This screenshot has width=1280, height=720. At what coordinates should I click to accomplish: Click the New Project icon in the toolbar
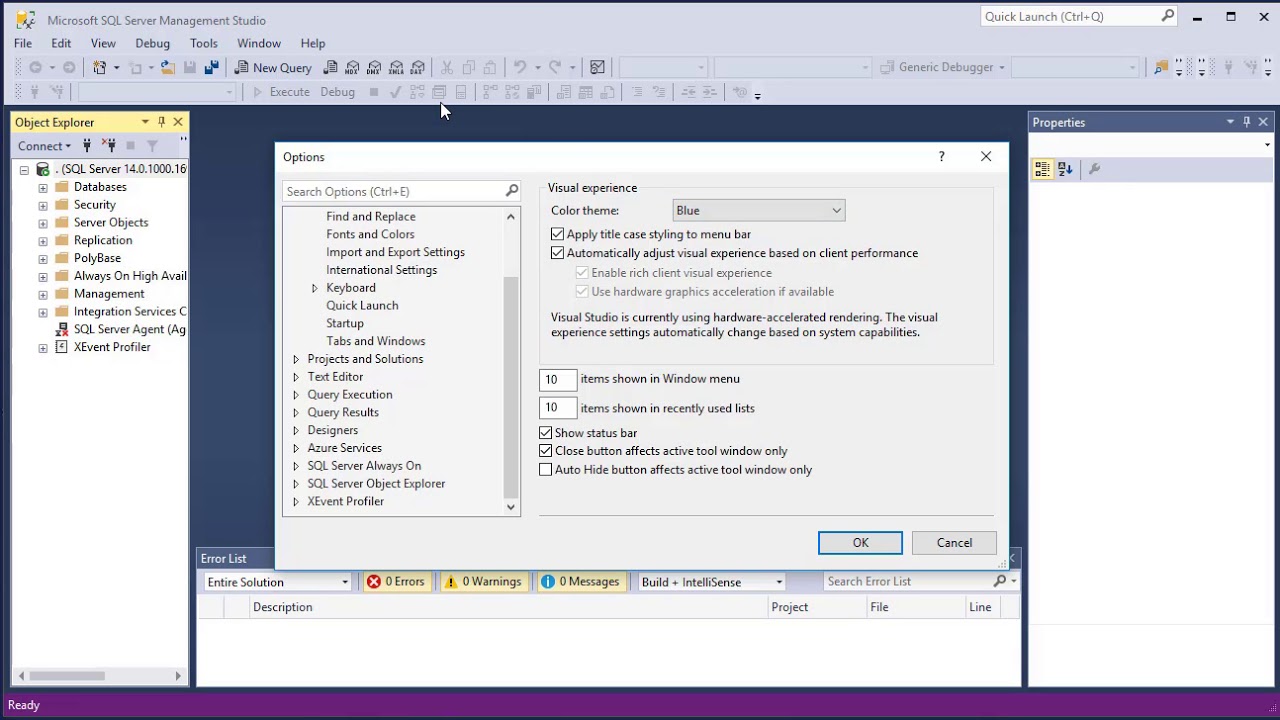tap(100, 68)
